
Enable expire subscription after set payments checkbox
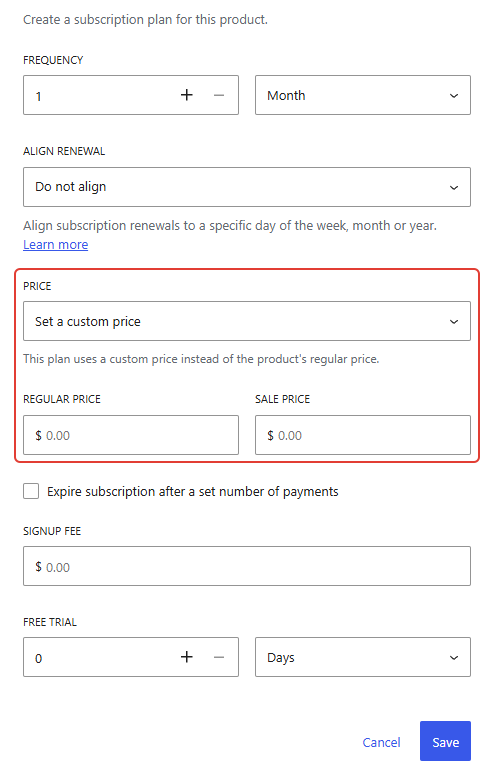pos(31,491)
